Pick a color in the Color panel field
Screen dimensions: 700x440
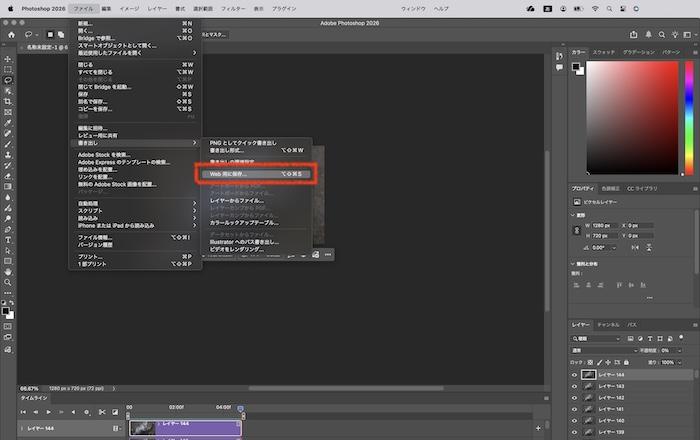pos(632,118)
